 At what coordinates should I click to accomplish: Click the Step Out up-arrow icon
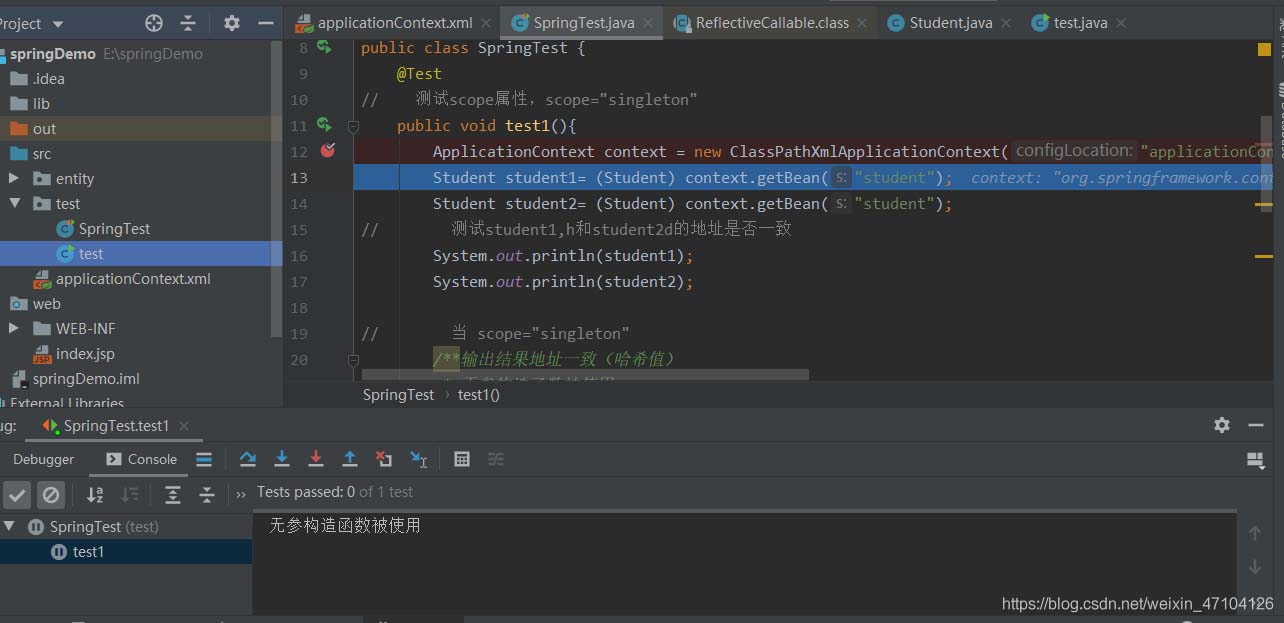(x=350, y=459)
